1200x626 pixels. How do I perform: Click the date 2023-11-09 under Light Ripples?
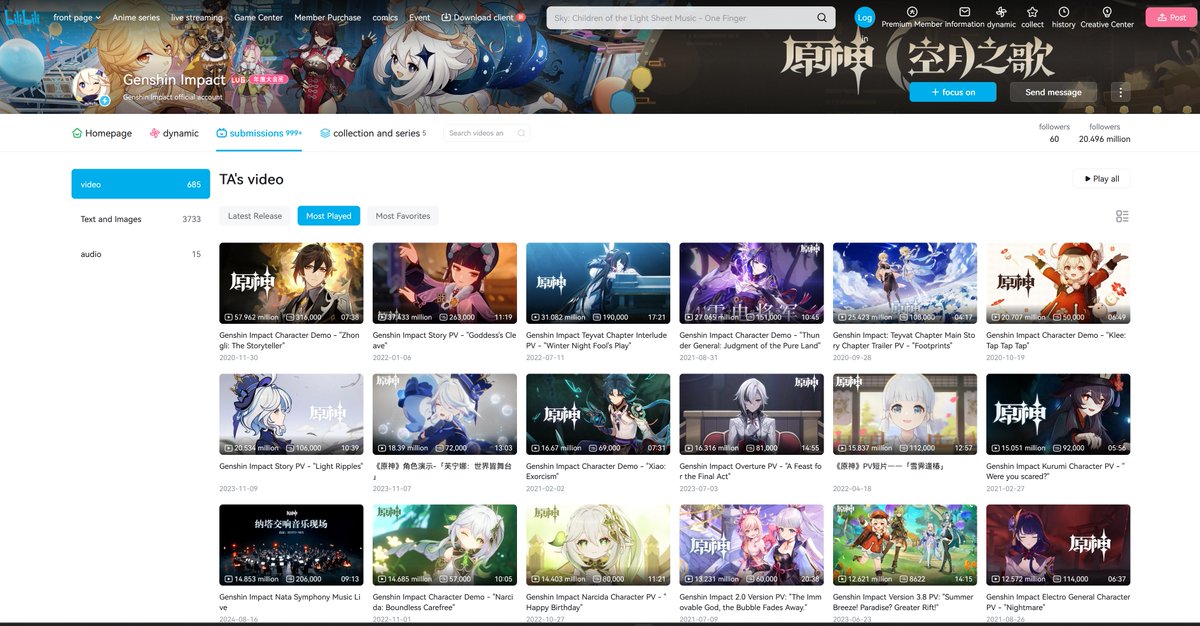(237, 488)
